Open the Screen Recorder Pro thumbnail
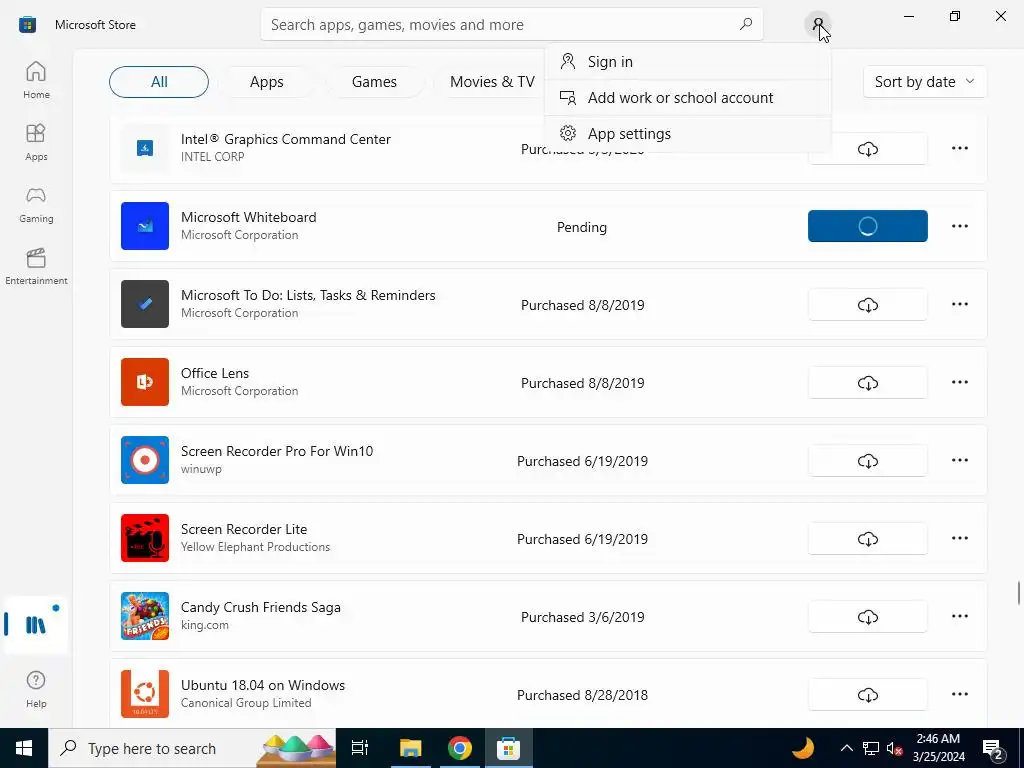Image resolution: width=1024 pixels, height=768 pixels. click(x=145, y=460)
